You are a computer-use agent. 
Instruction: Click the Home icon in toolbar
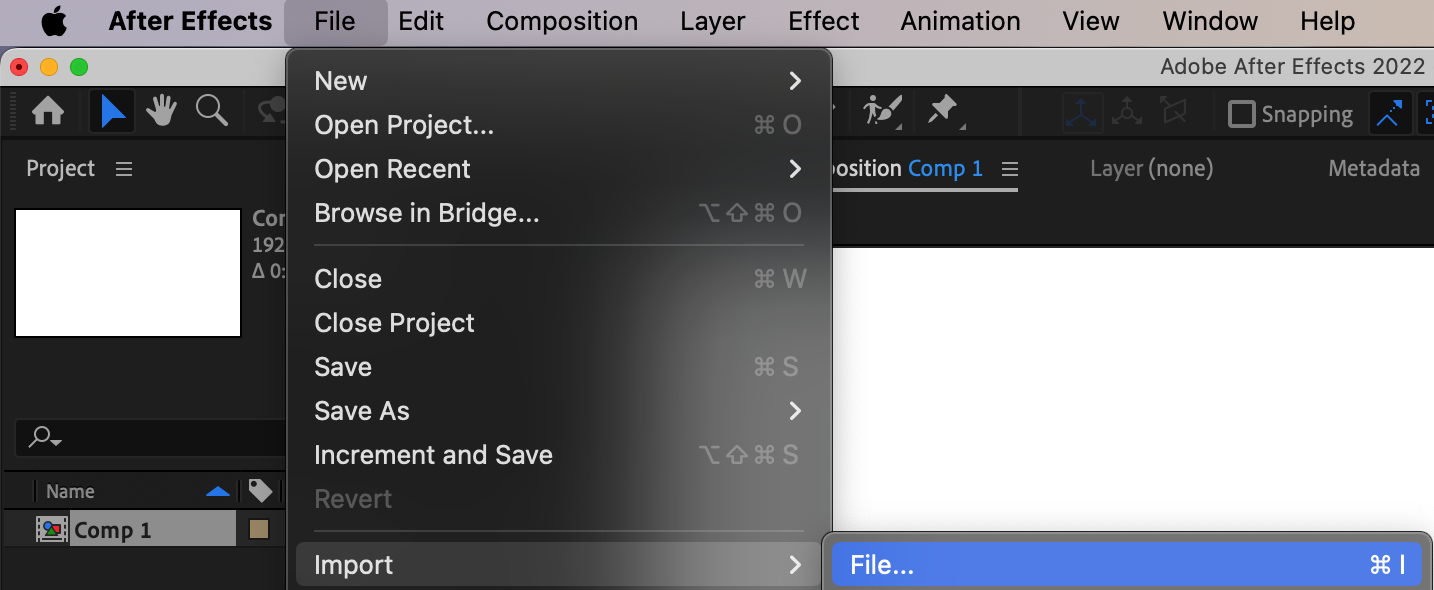coord(48,112)
